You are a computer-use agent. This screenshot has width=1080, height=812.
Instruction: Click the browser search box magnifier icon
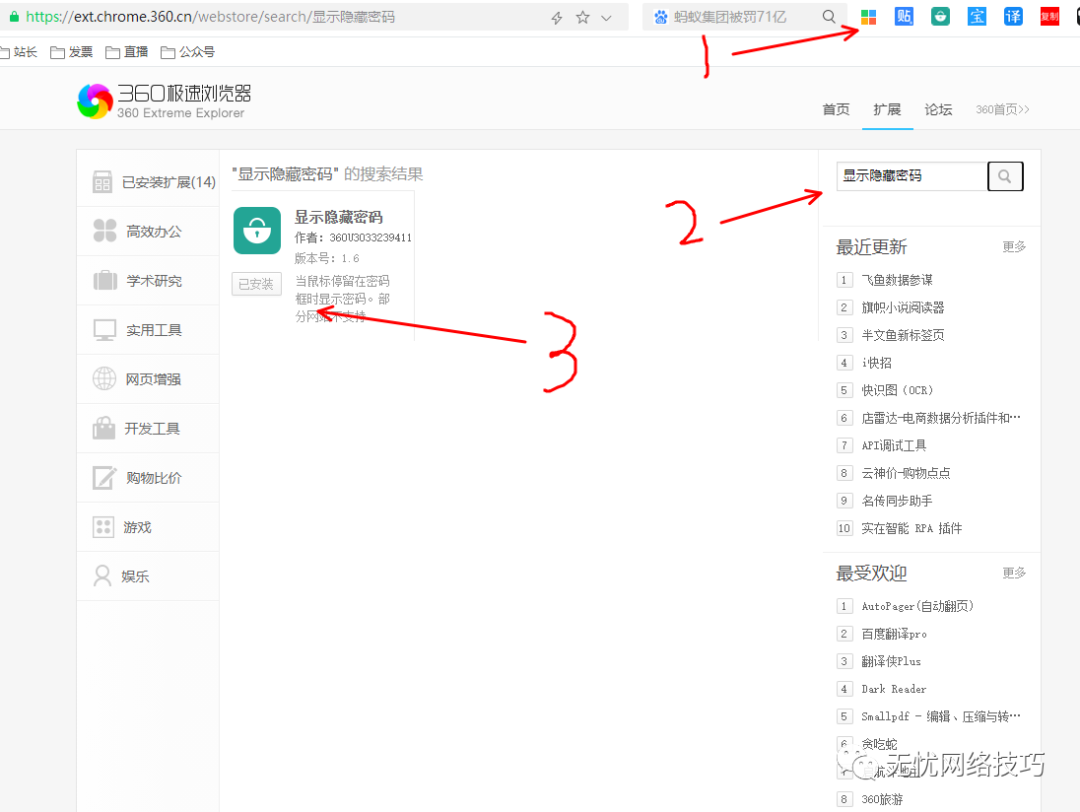point(829,17)
